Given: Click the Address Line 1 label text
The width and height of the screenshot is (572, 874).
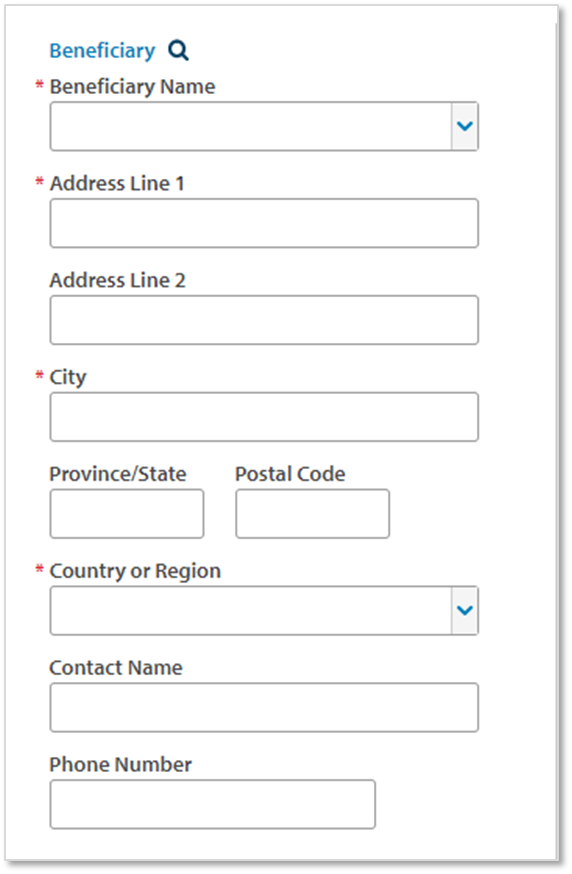Looking at the screenshot, I should (117, 183).
